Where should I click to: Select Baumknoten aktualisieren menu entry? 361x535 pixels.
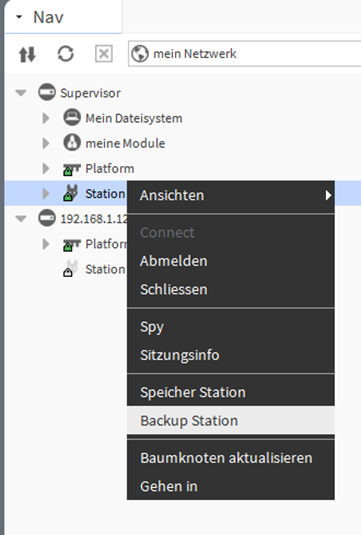pyautogui.click(x=231, y=458)
